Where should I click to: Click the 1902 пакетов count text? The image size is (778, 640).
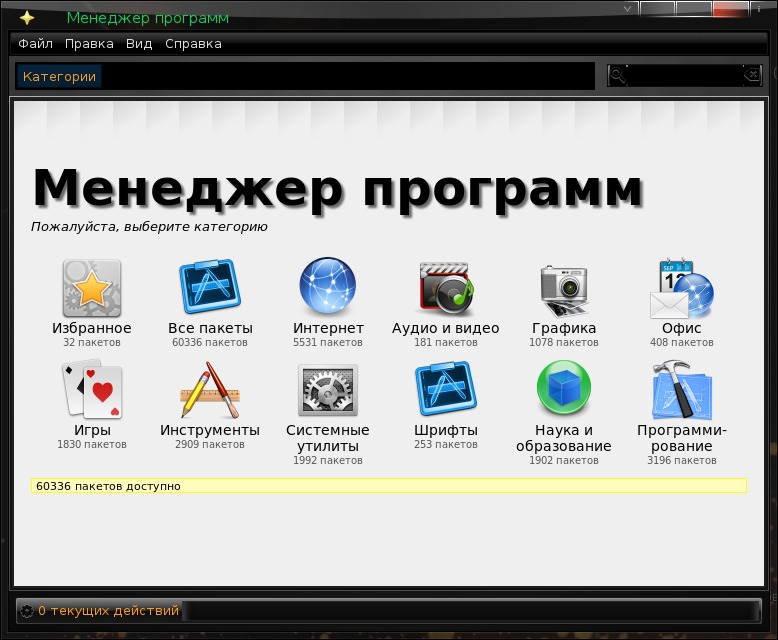point(564,460)
